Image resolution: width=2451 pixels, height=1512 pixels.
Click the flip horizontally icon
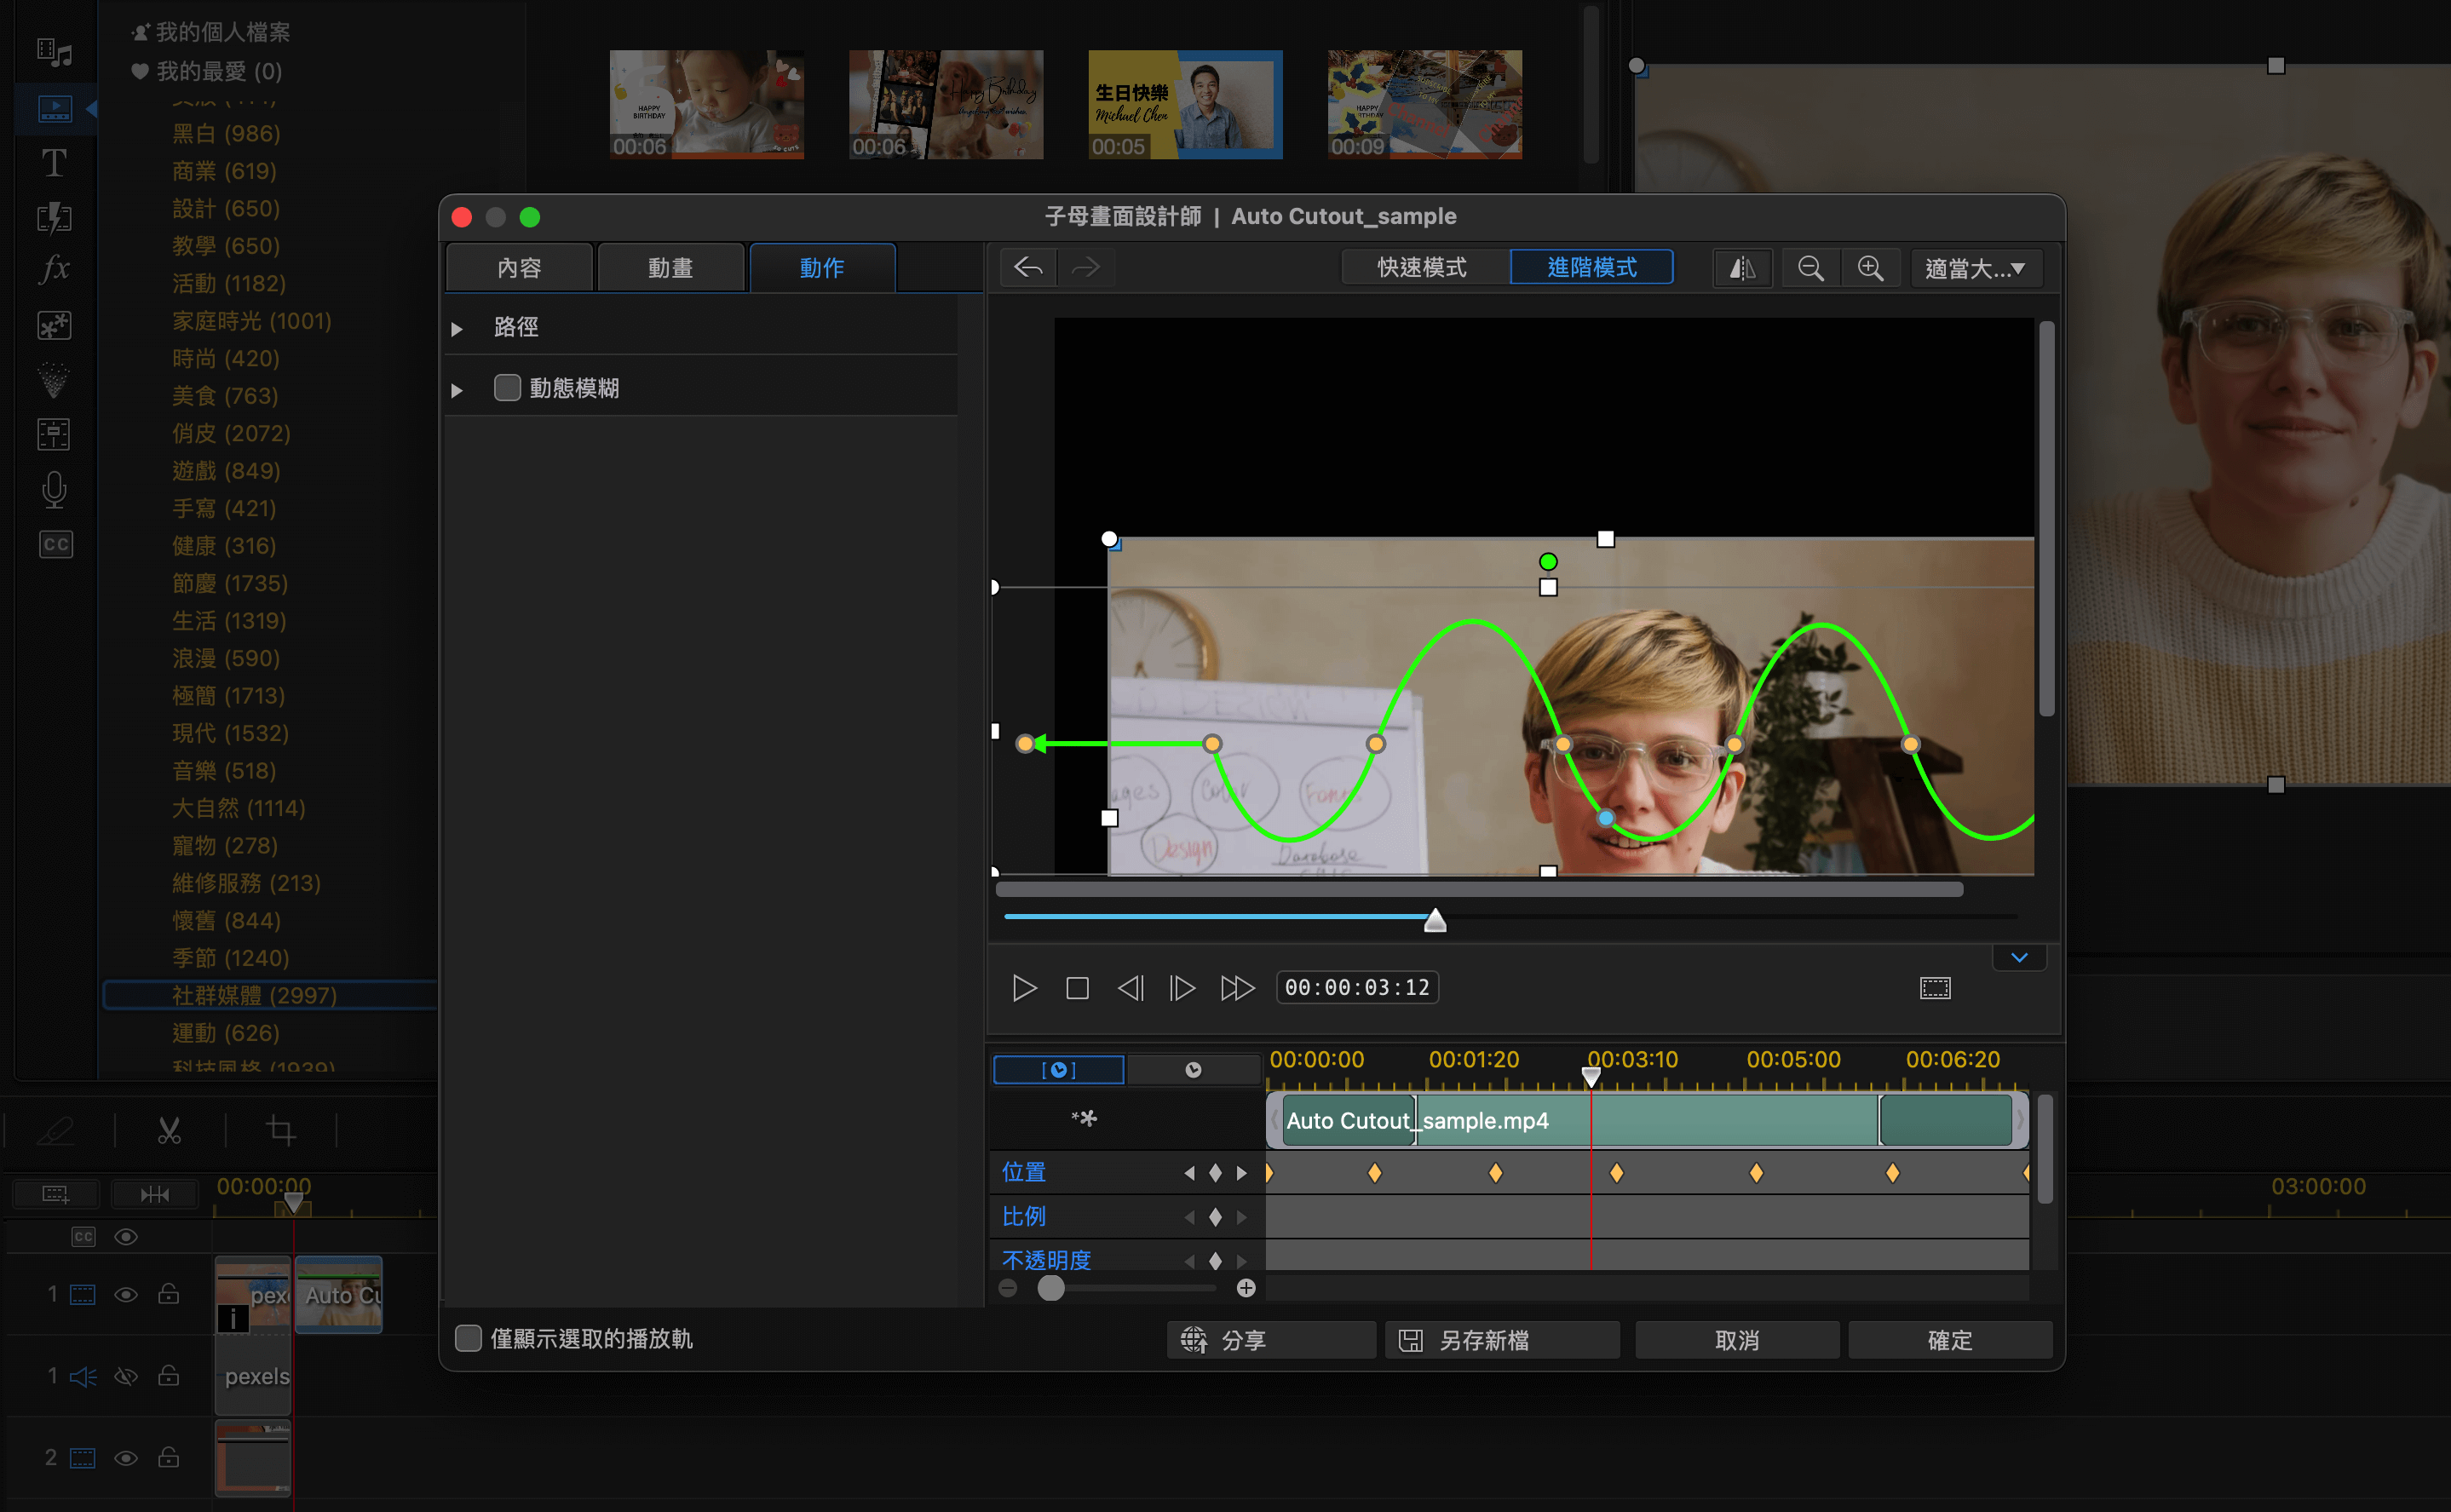point(1742,268)
